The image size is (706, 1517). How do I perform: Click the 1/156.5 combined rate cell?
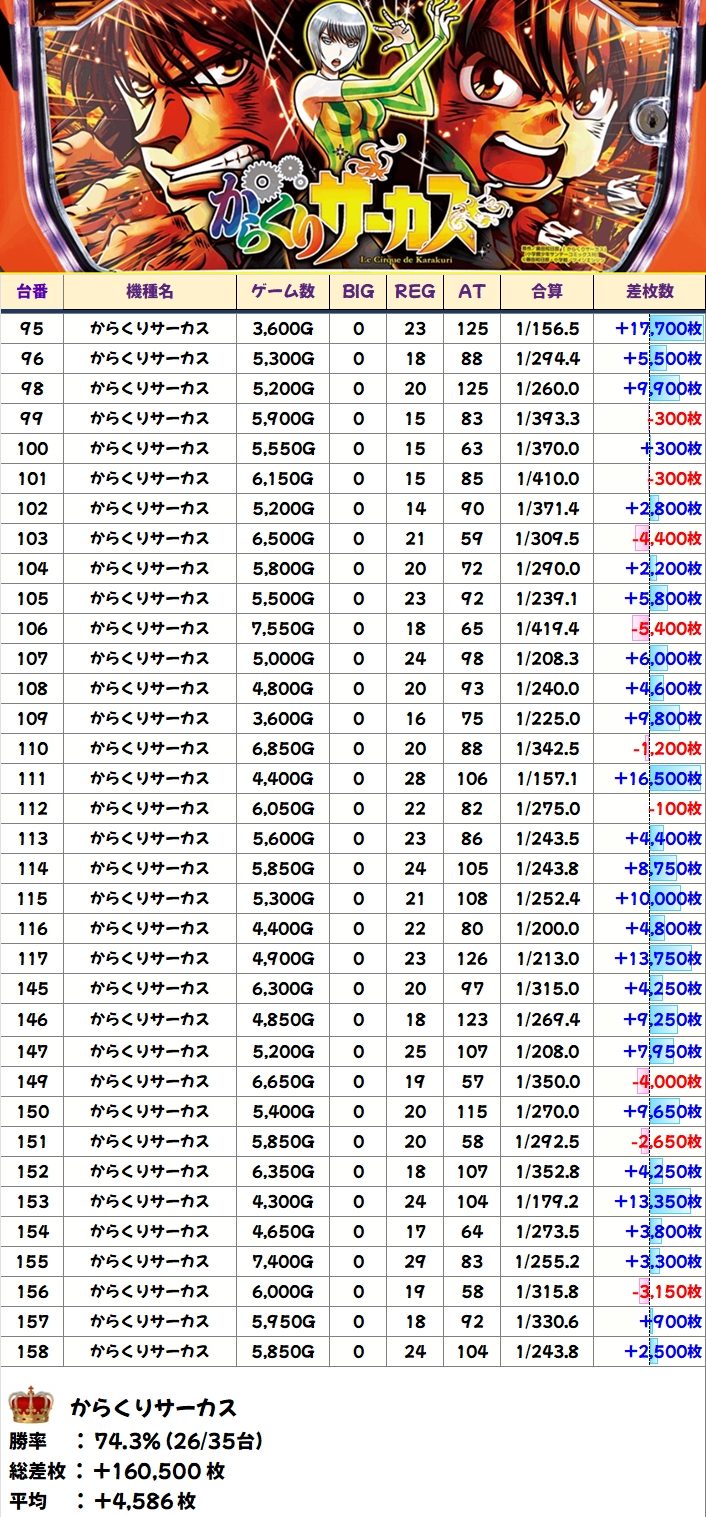[547, 329]
